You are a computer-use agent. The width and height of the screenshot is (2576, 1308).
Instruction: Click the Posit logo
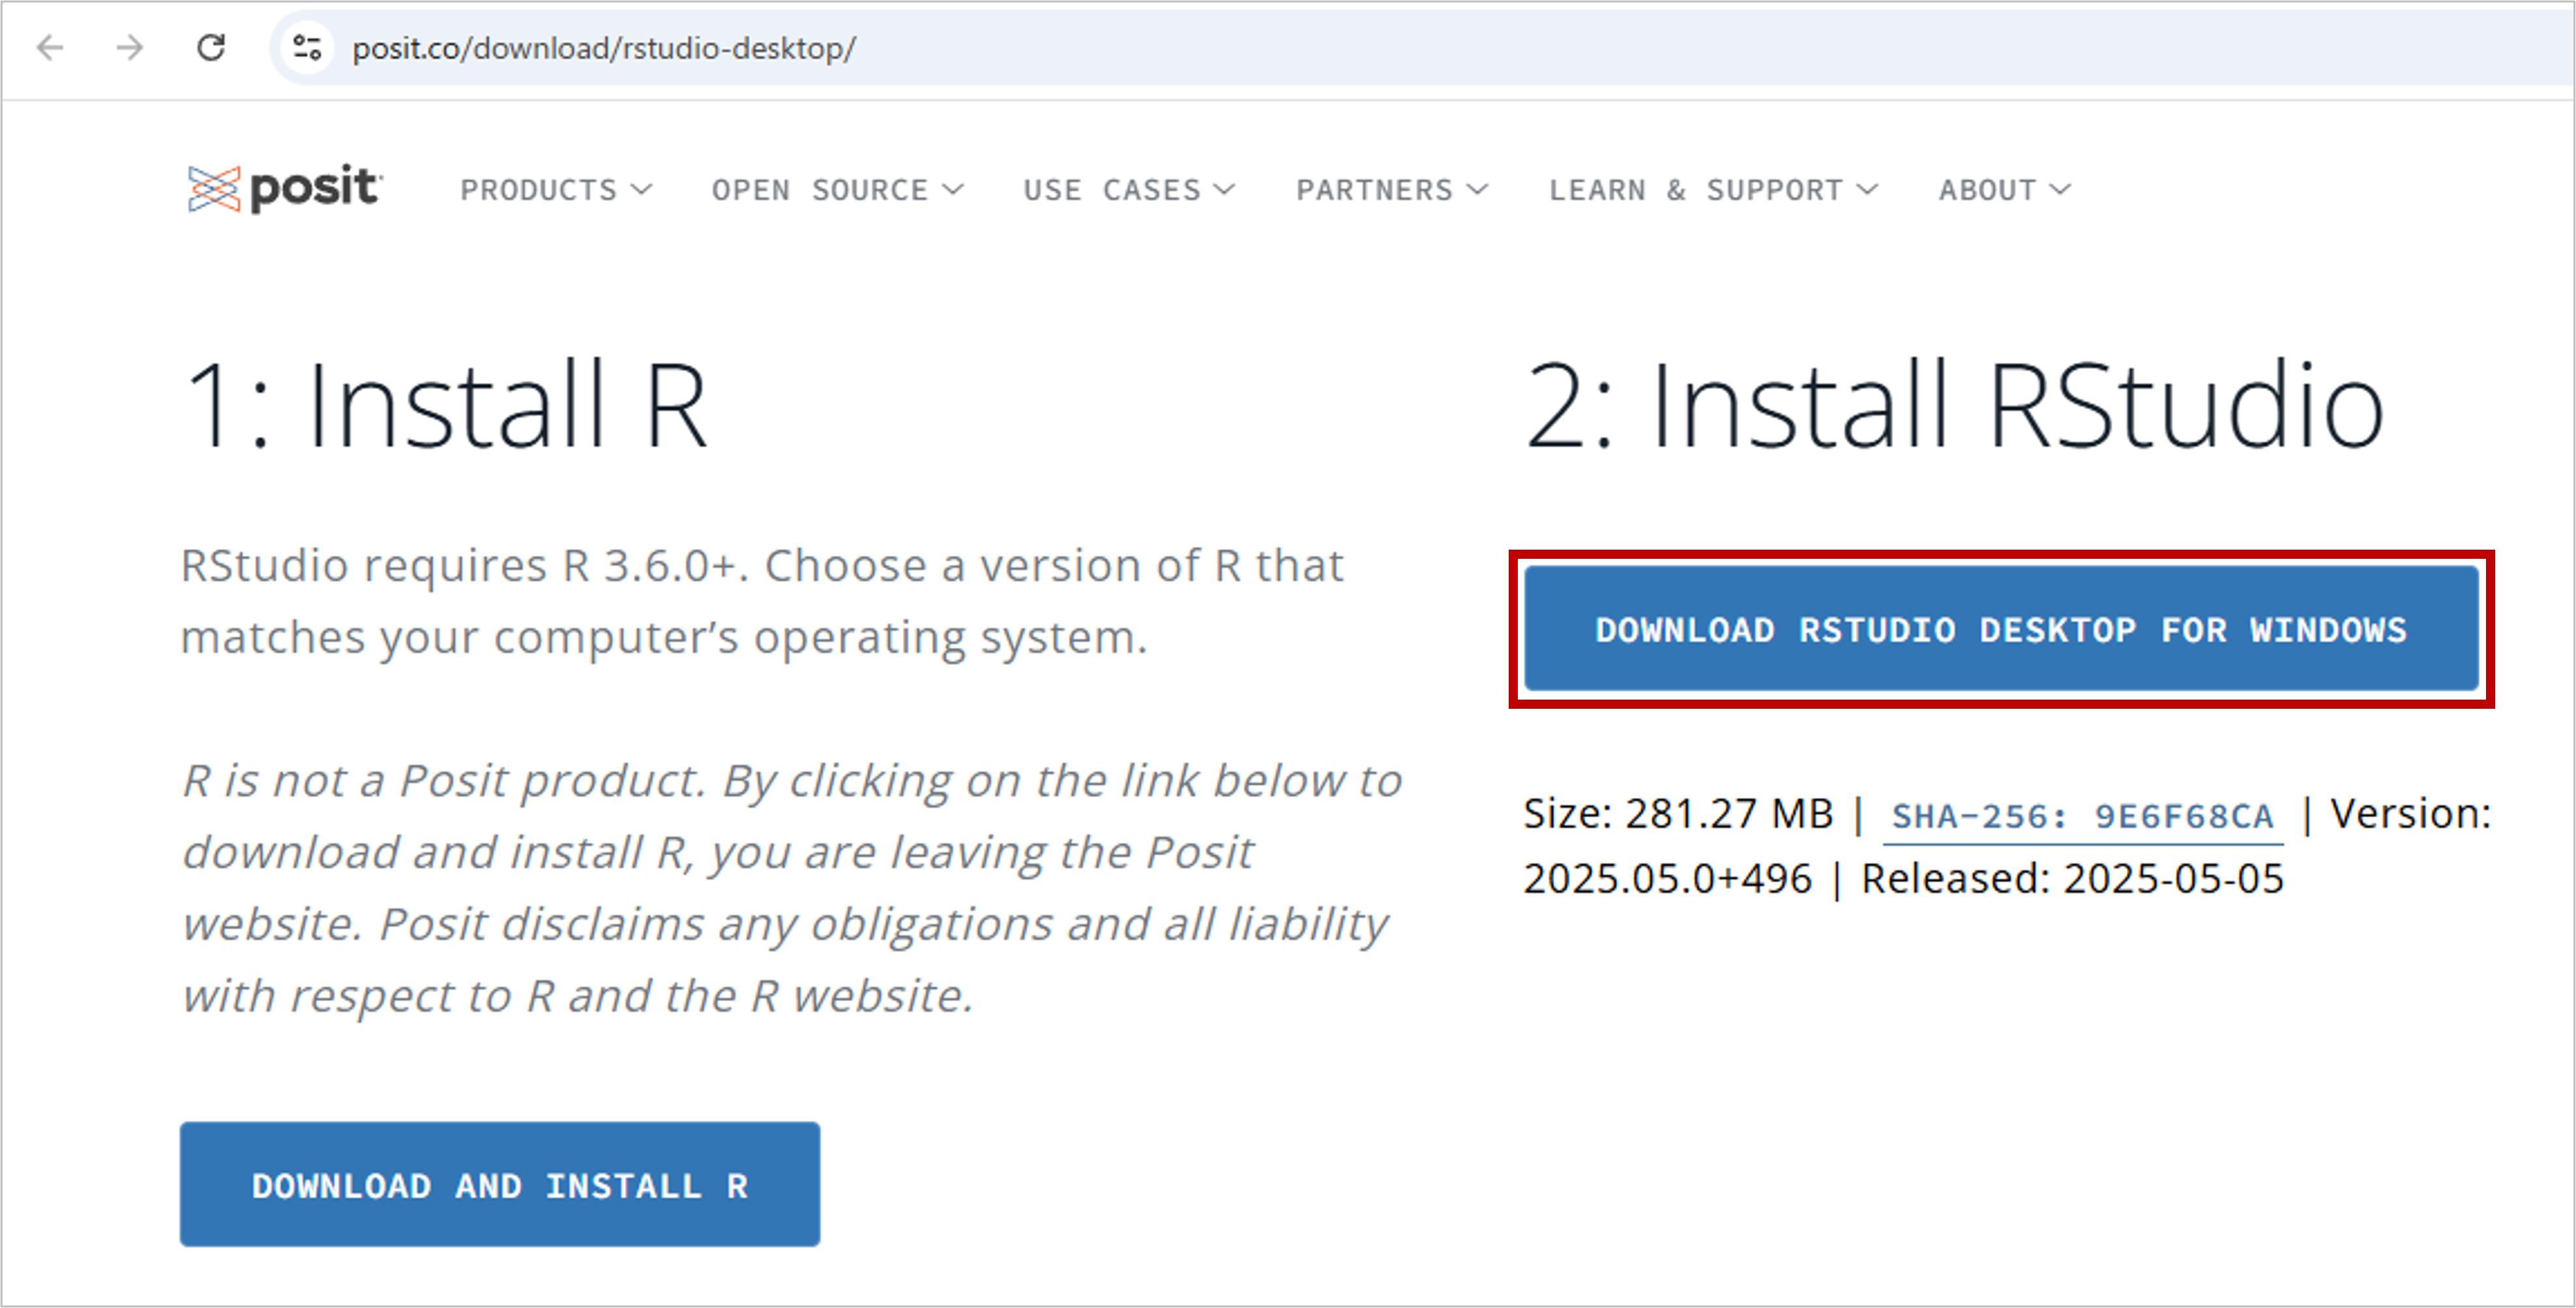tap(284, 188)
